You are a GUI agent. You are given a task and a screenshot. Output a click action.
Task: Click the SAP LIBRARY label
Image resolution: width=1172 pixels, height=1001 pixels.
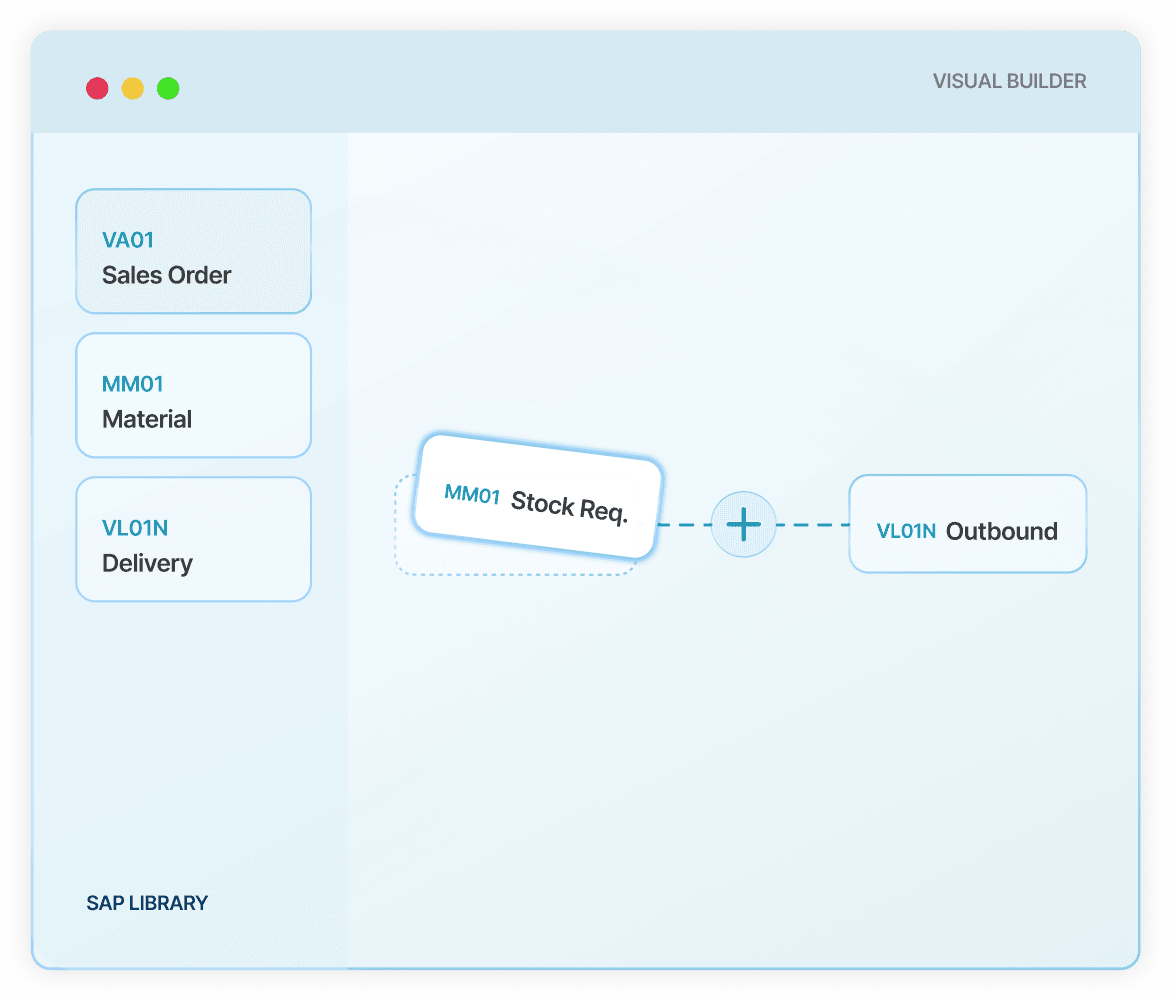147,903
